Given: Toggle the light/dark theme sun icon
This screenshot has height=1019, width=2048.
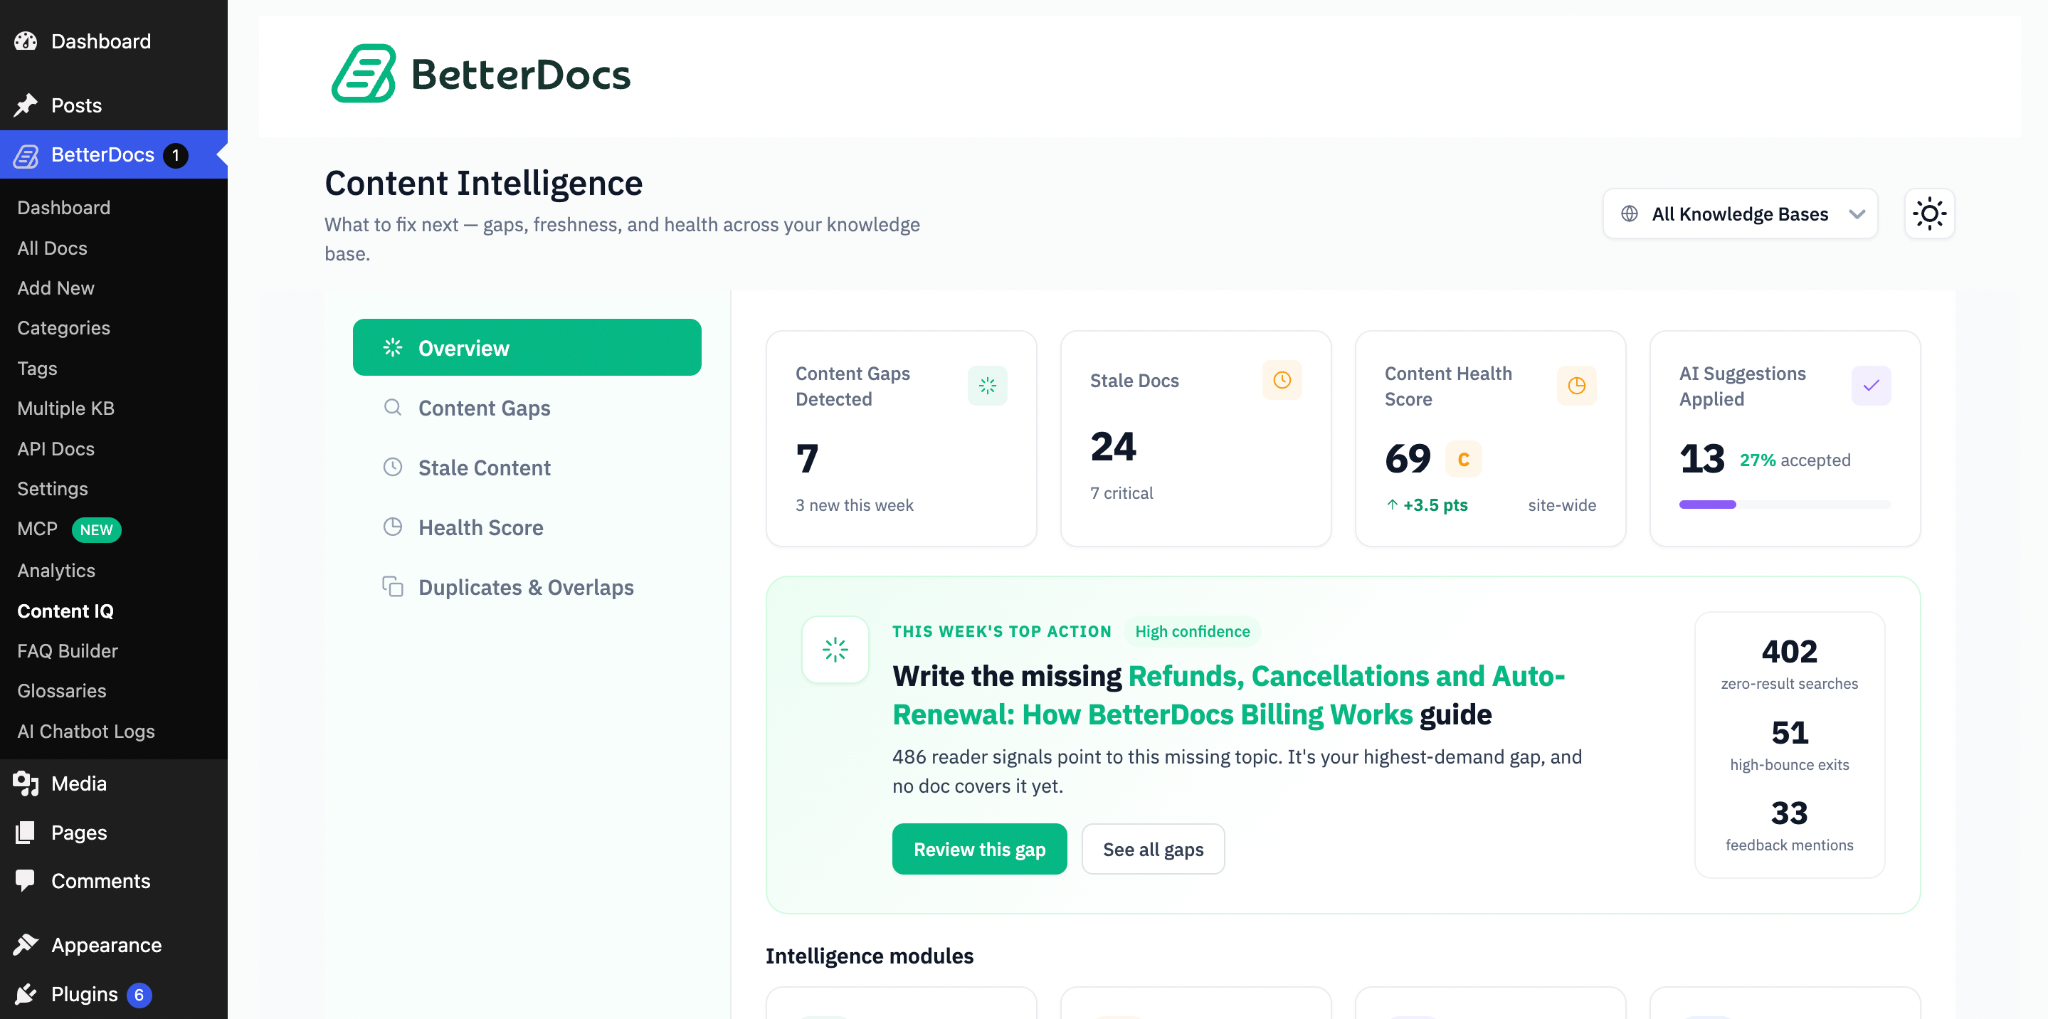Looking at the screenshot, I should pyautogui.click(x=1929, y=214).
